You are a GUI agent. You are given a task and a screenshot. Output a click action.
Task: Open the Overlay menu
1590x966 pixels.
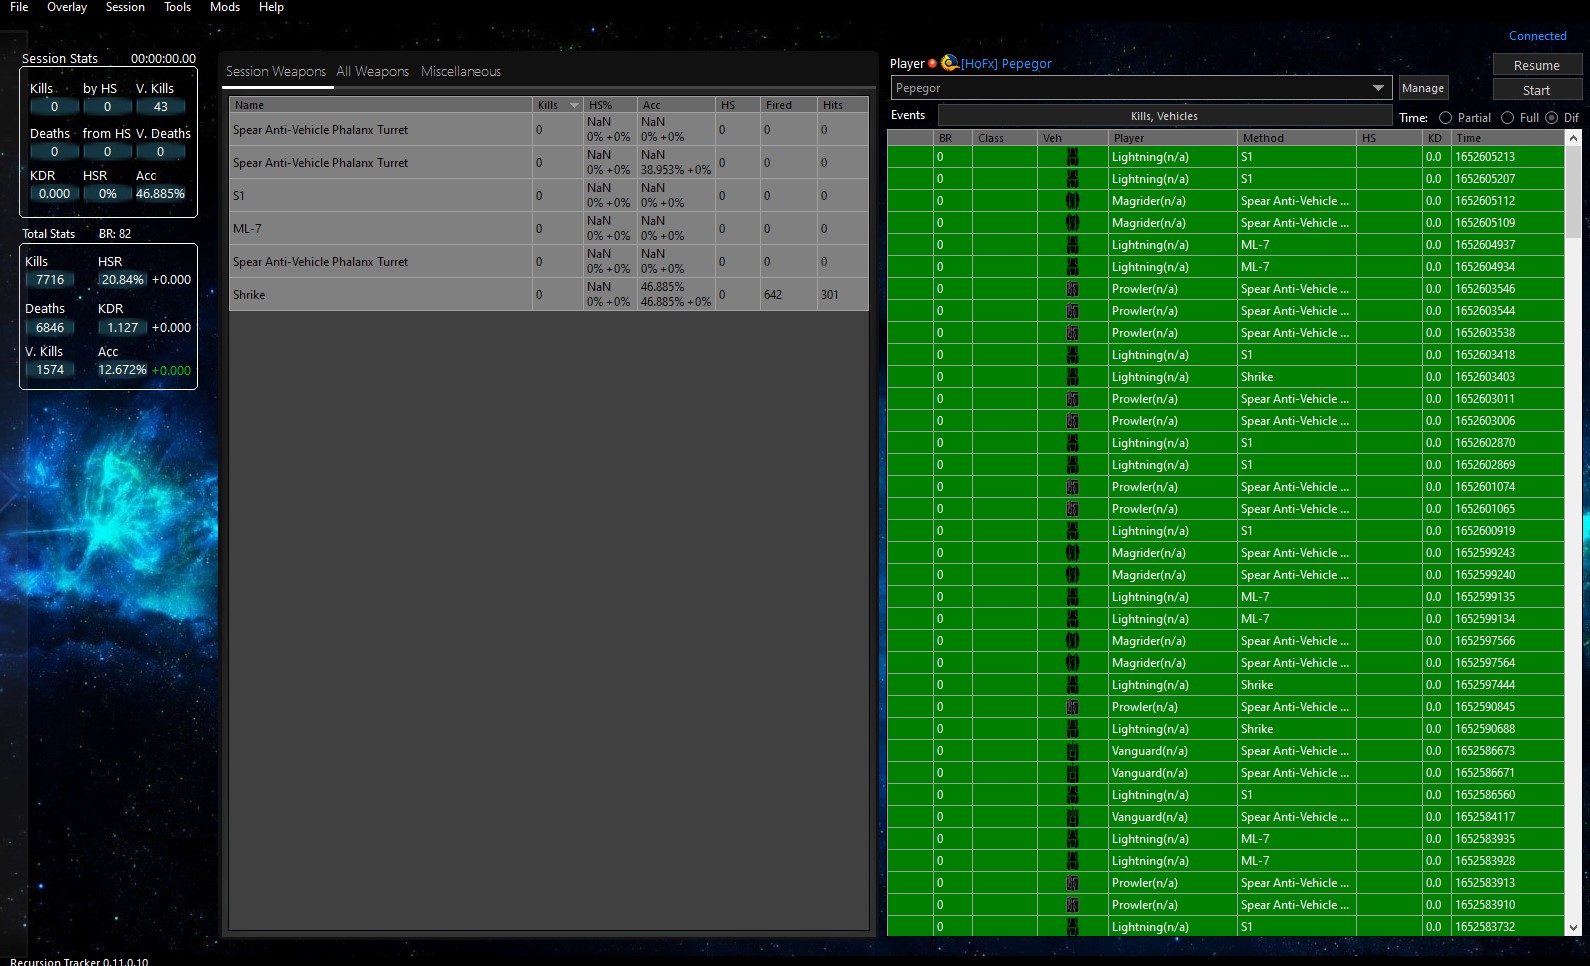[x=67, y=7]
